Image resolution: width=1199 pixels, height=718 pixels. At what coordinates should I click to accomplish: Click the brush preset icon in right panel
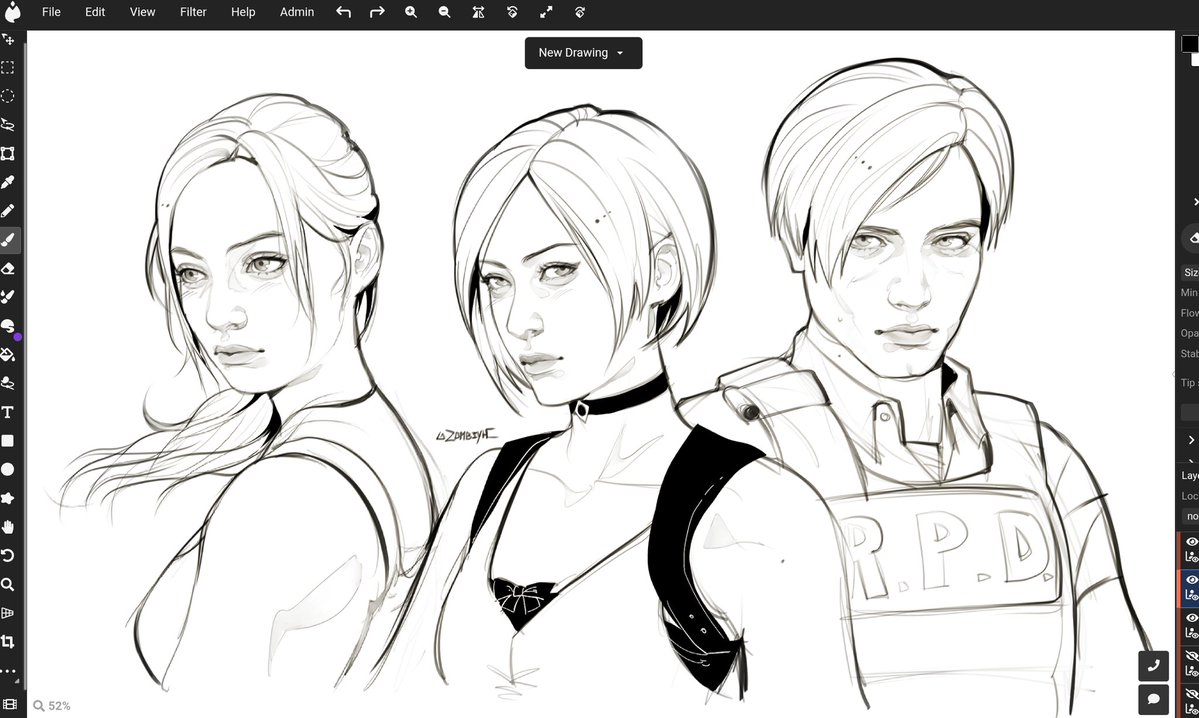click(x=1193, y=239)
